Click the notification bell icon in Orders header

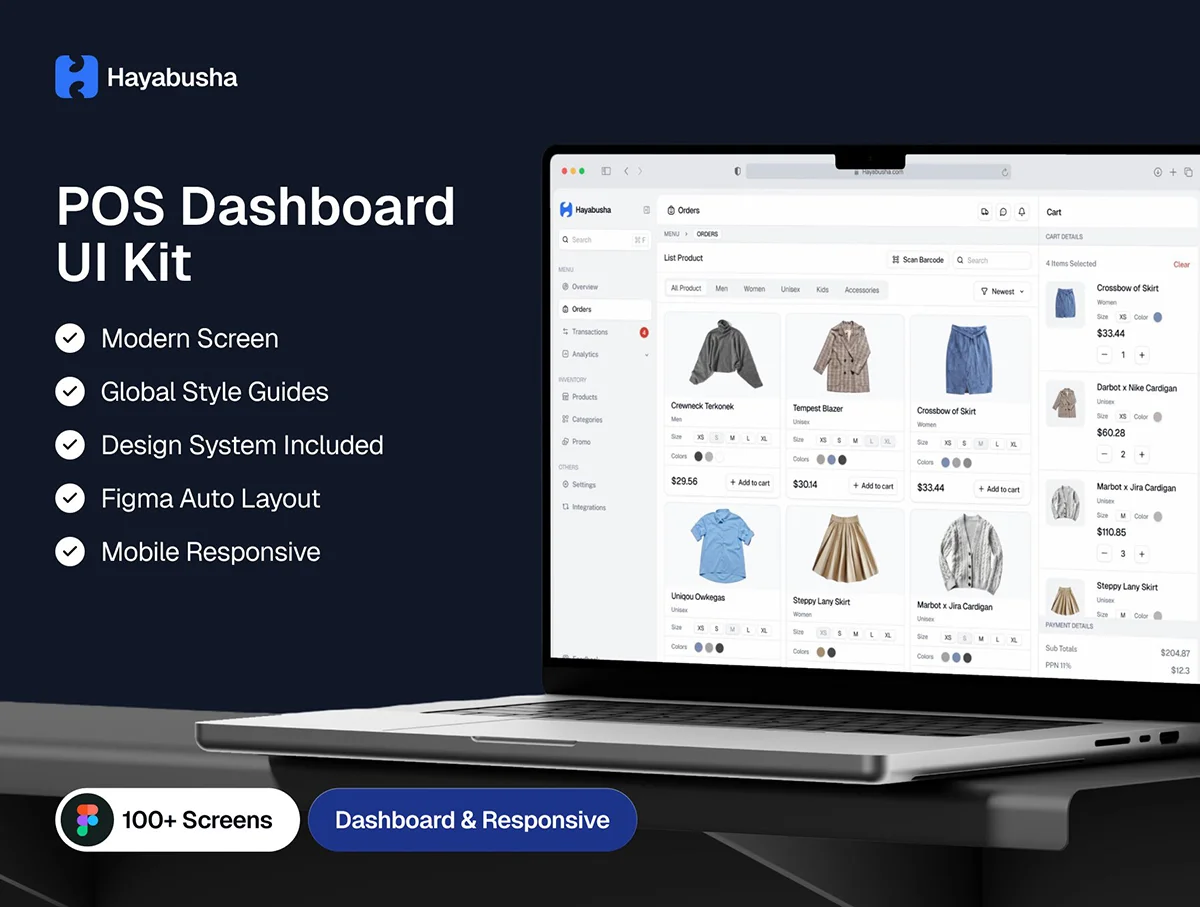(x=1021, y=212)
